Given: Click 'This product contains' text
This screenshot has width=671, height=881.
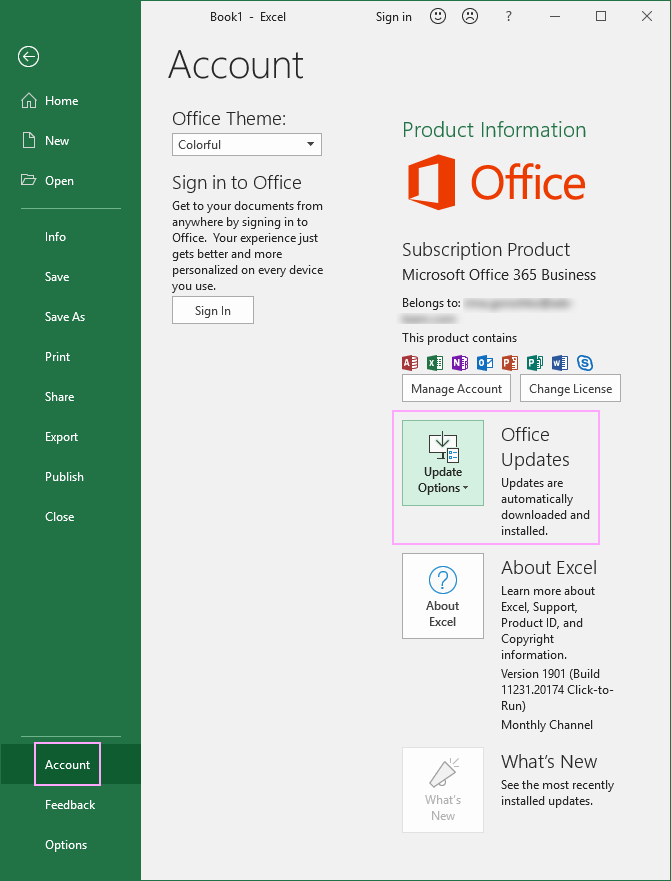Looking at the screenshot, I should [459, 338].
